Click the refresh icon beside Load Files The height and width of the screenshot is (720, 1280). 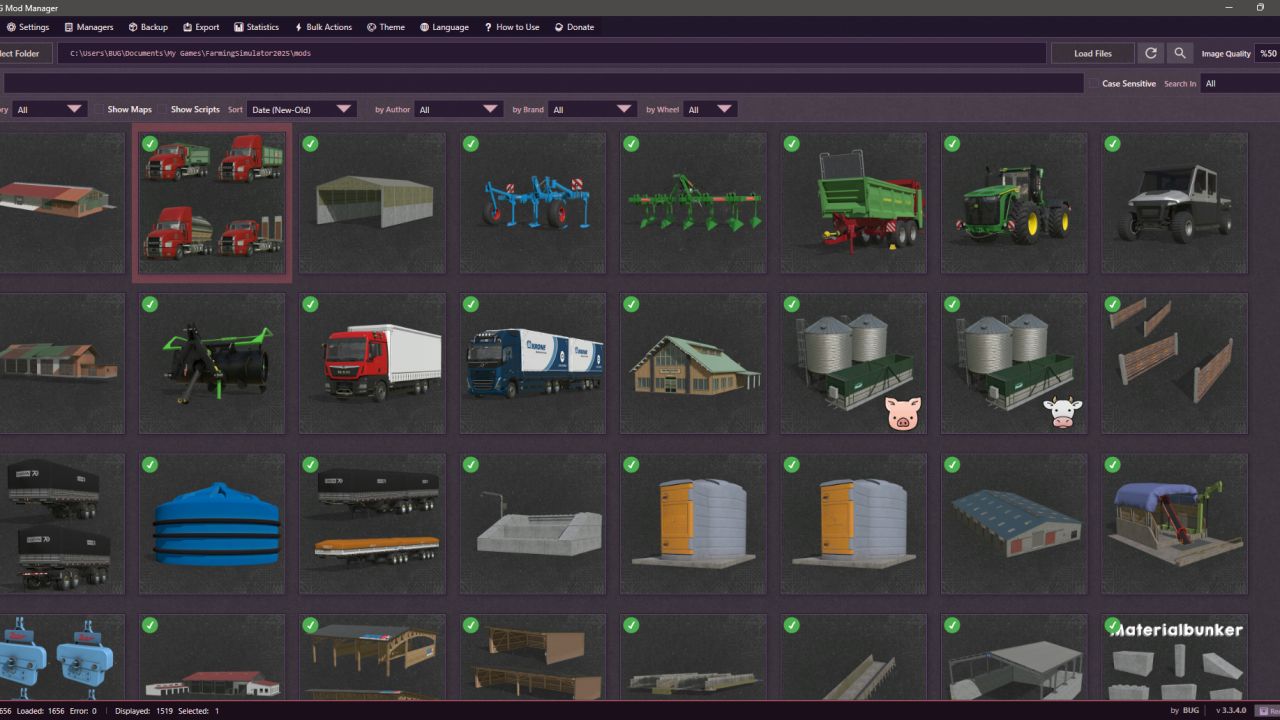click(x=1151, y=53)
